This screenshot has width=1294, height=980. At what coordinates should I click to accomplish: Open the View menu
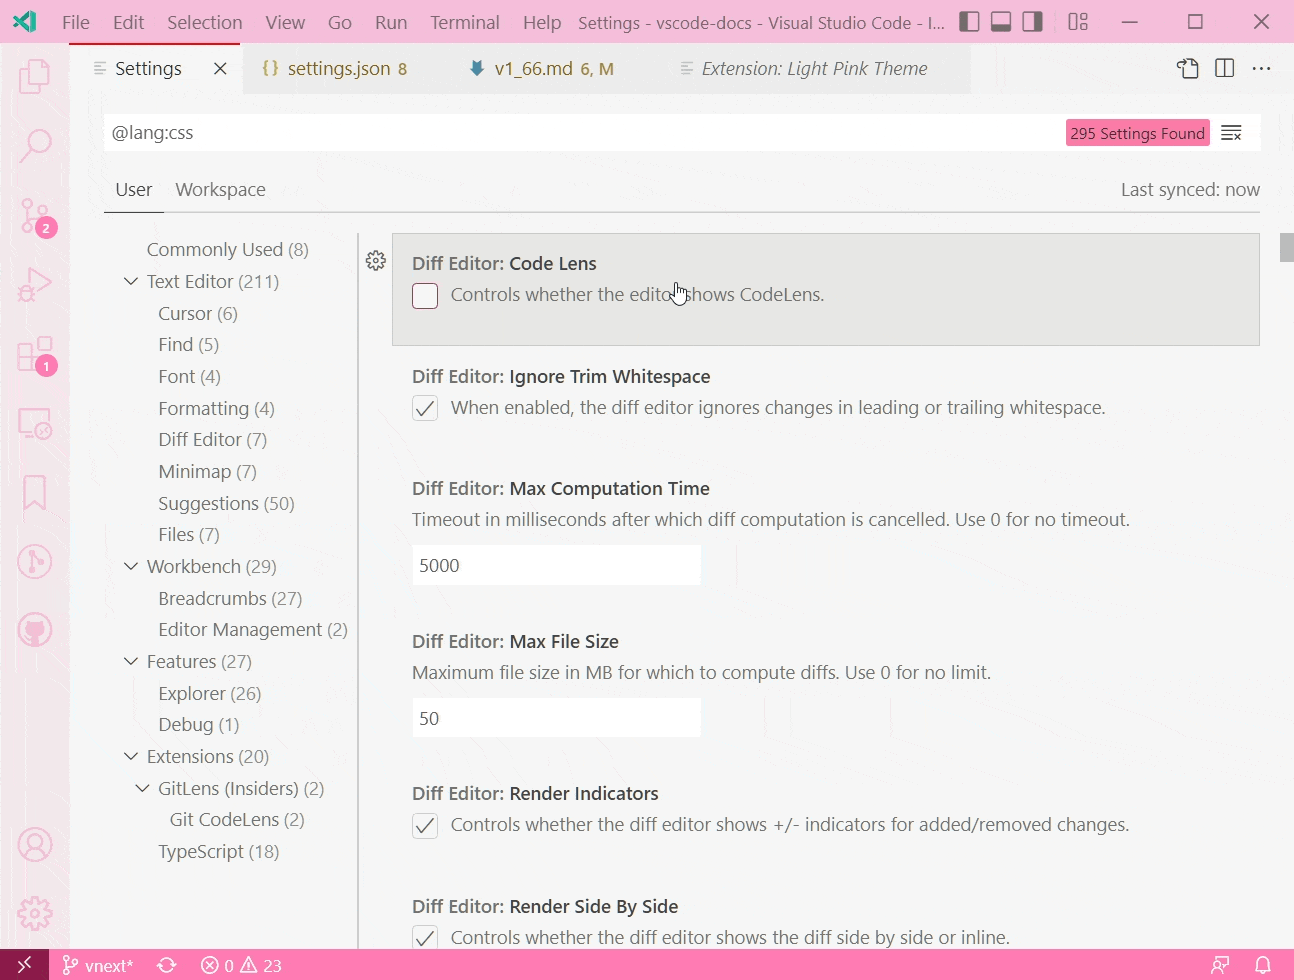[x=285, y=22]
